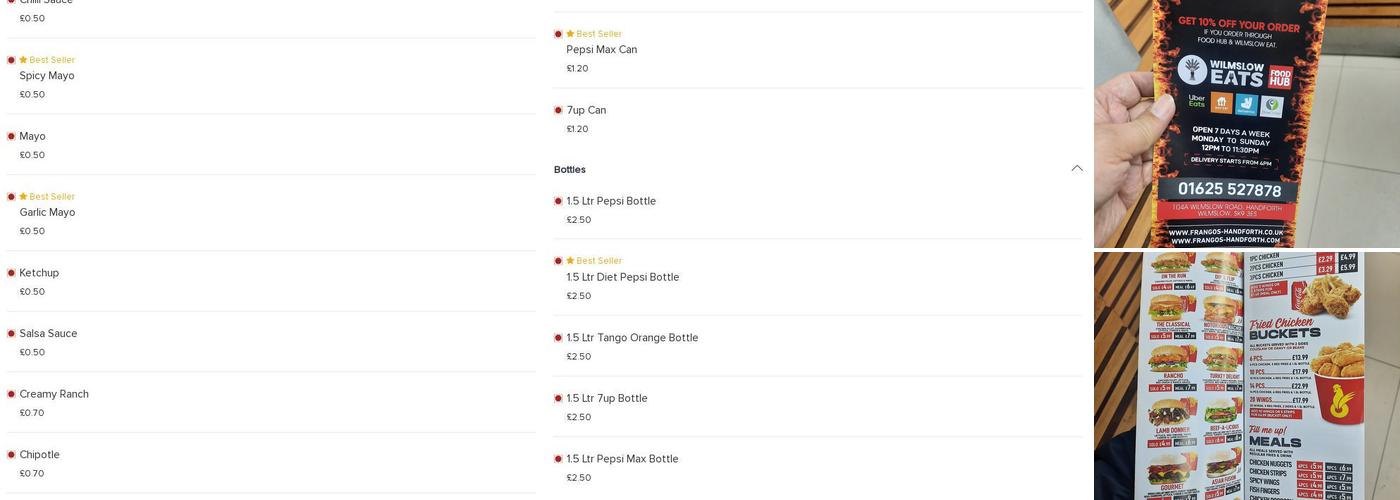Click the star icon above 1.5 Ltr Diet Pepsi Bottle
1400x500 pixels.
click(570, 261)
